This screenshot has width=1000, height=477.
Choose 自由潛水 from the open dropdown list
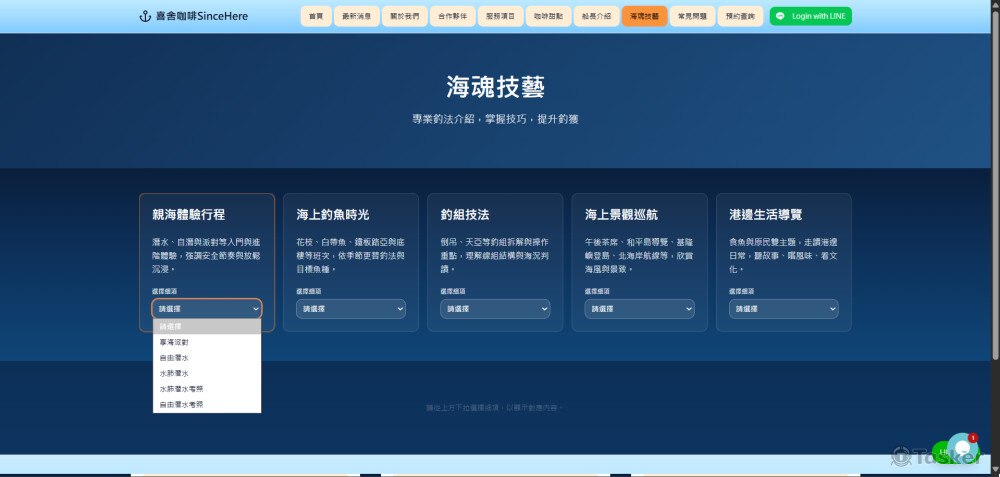pyautogui.click(x=173, y=357)
